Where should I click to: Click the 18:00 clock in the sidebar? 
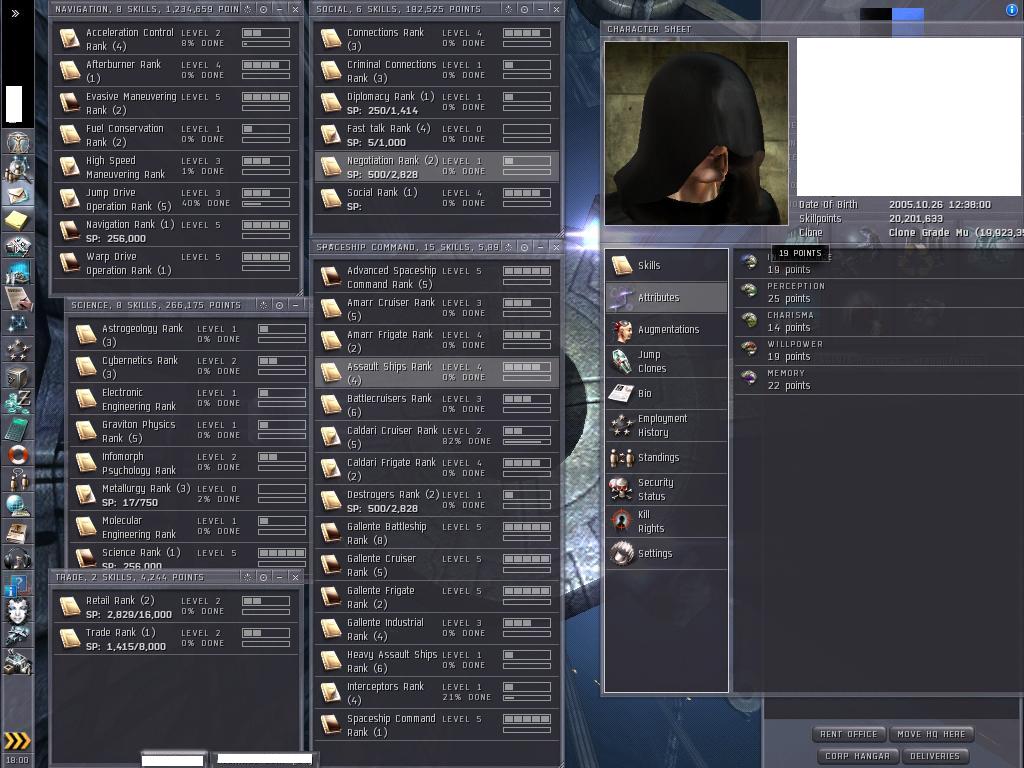point(17,760)
